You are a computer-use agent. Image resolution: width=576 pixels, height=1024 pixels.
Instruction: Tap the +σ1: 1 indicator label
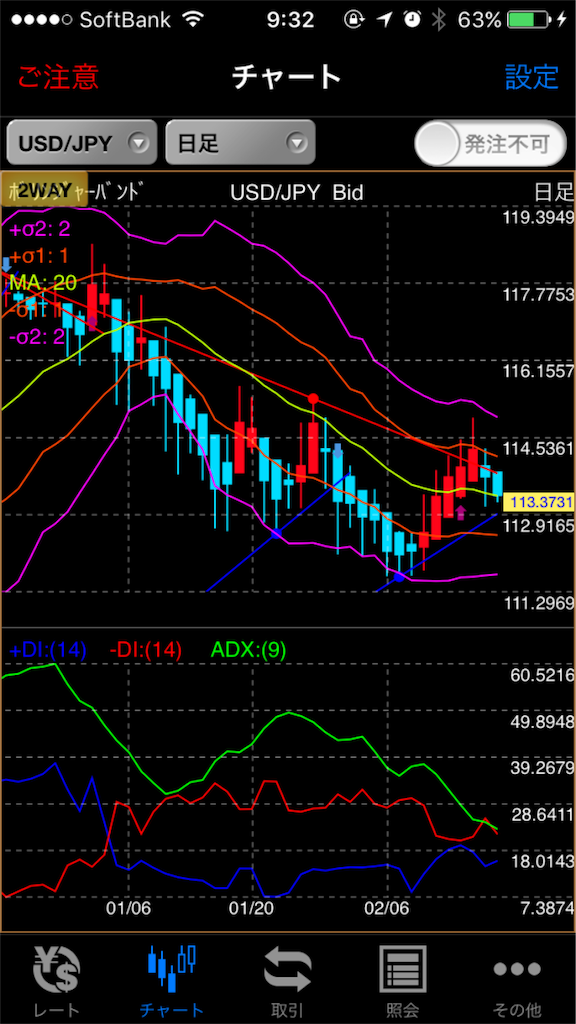coord(39,255)
